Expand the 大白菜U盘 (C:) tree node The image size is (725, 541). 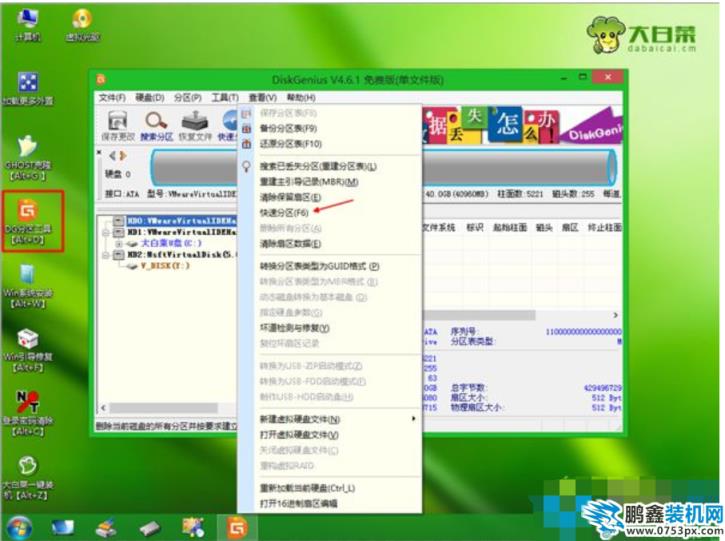119,244
